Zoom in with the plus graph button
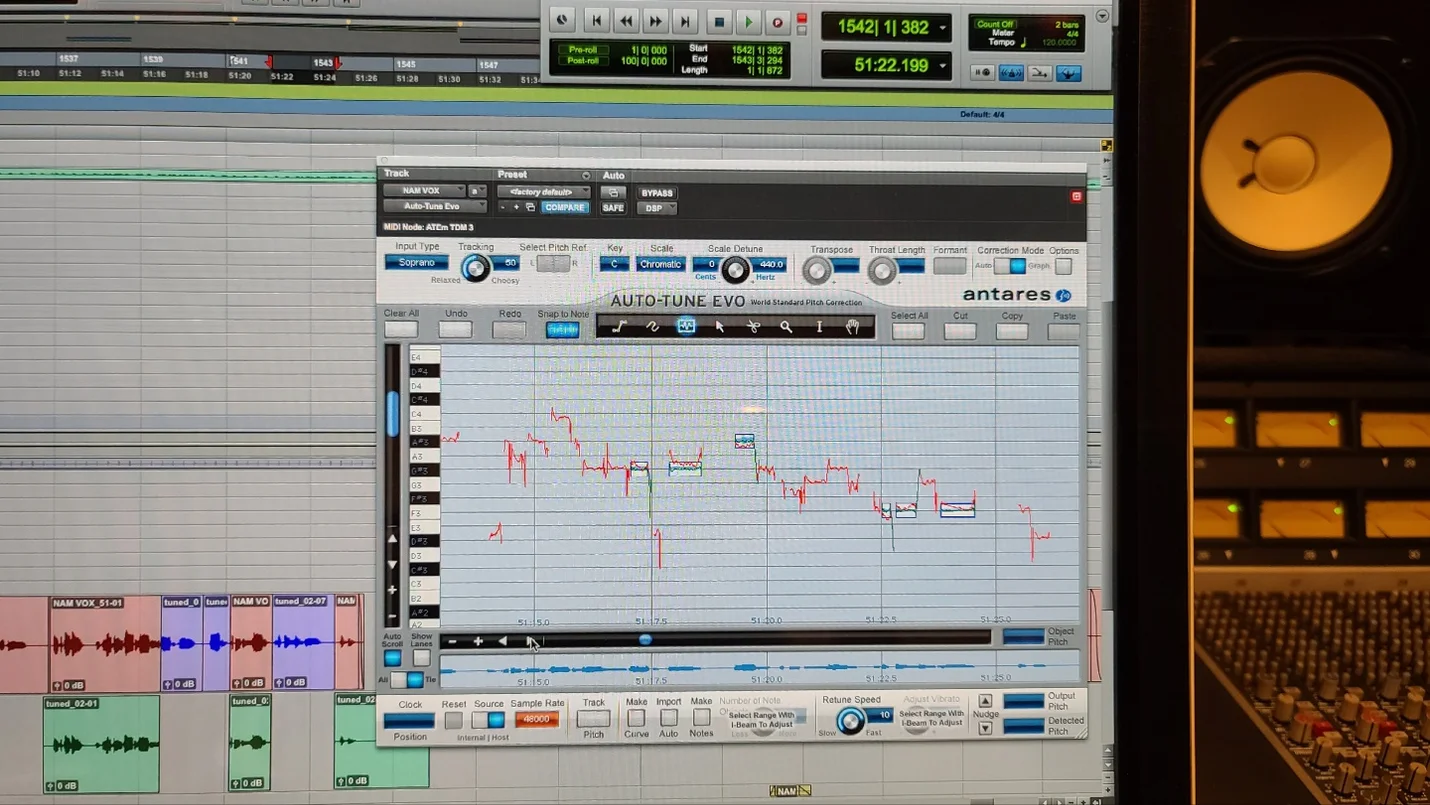The height and width of the screenshot is (805, 1430). coord(478,641)
